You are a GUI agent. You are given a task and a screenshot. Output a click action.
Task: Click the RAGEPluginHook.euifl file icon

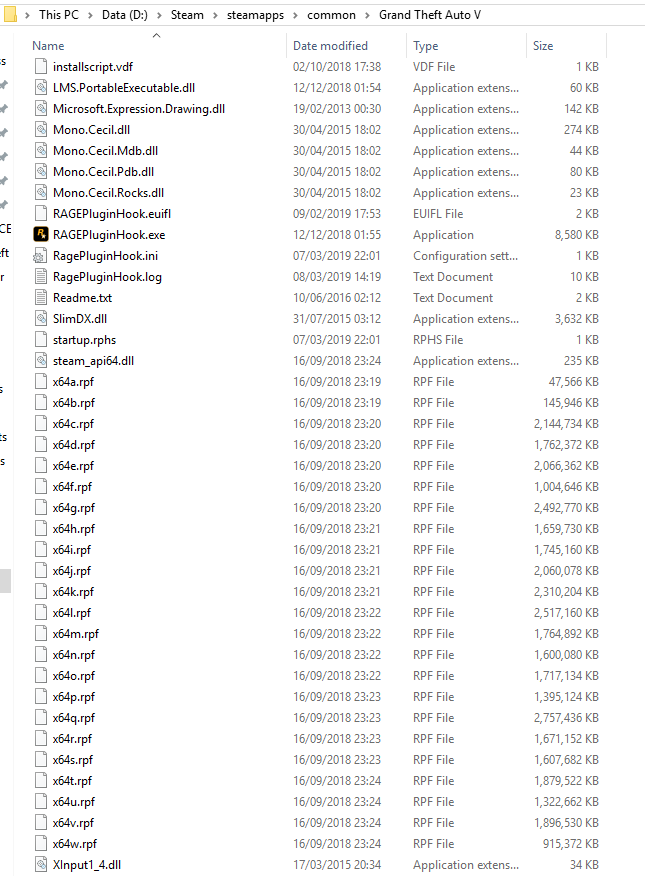(x=41, y=214)
